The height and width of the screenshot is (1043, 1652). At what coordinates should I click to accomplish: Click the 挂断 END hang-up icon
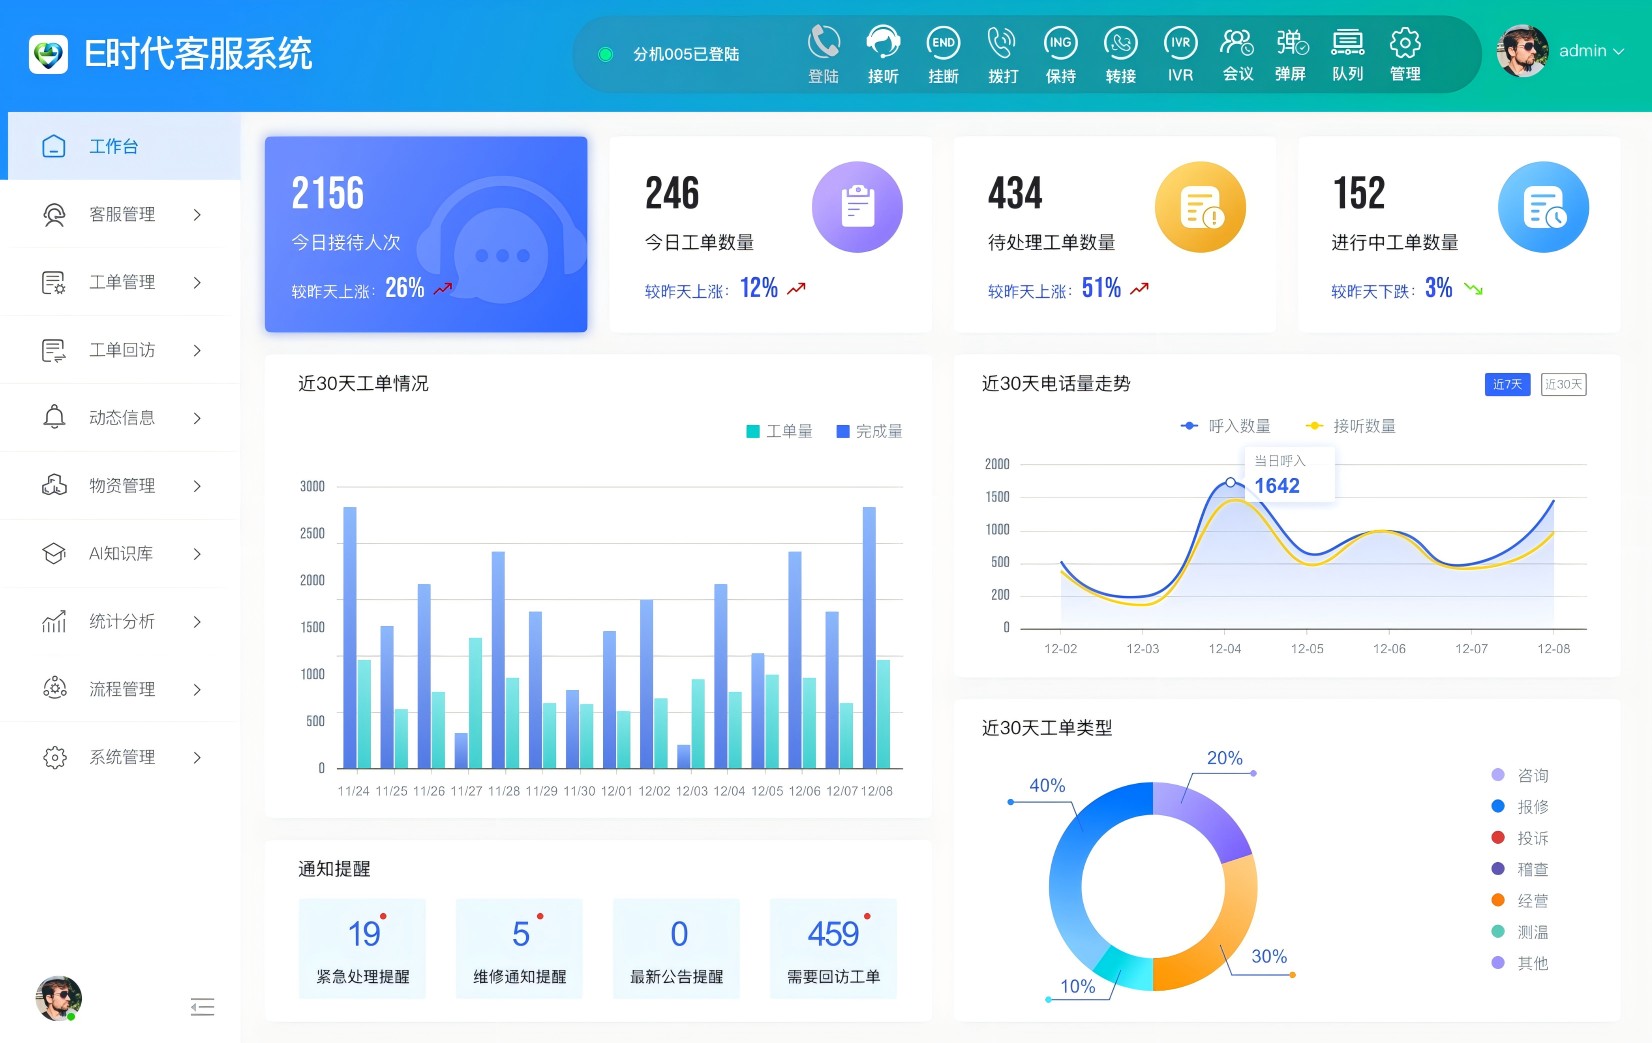(x=943, y=42)
